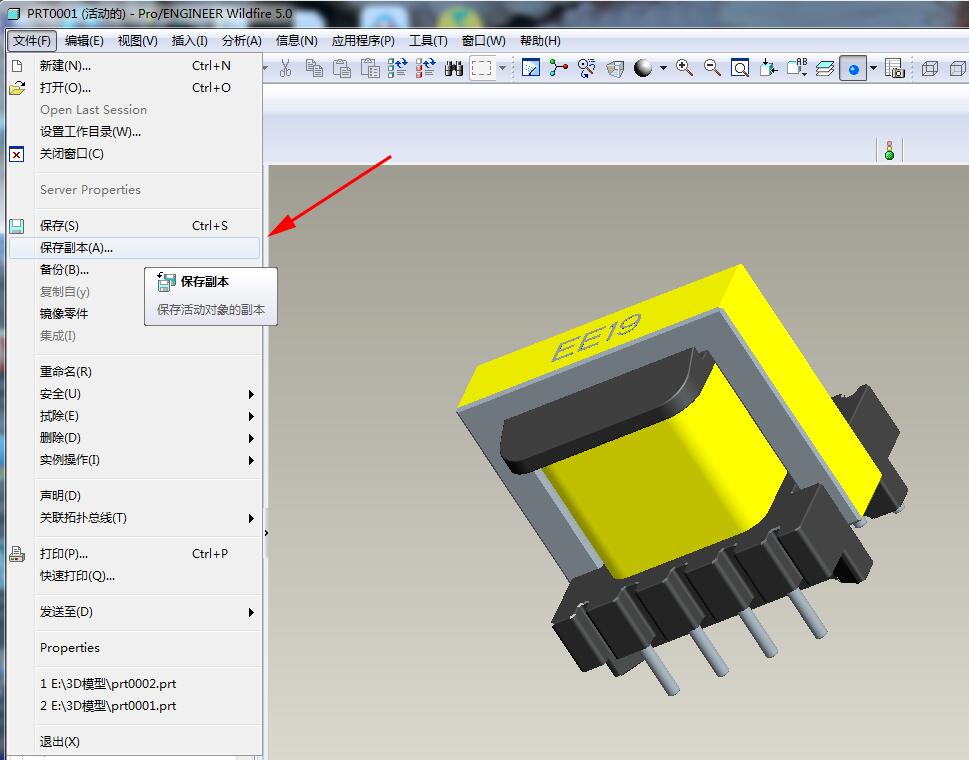969x760 pixels.
Task: Click the dashed selection box icon
Action: (481, 68)
